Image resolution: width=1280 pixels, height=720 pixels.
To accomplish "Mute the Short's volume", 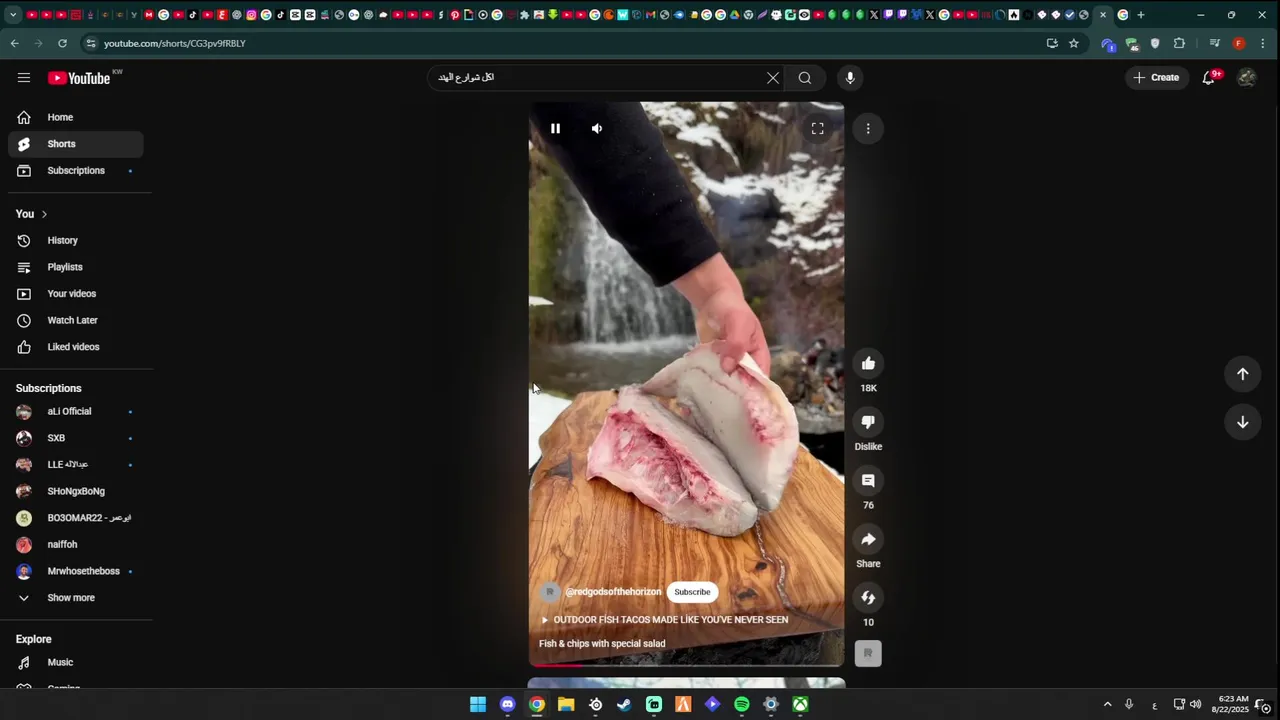I will tap(597, 128).
